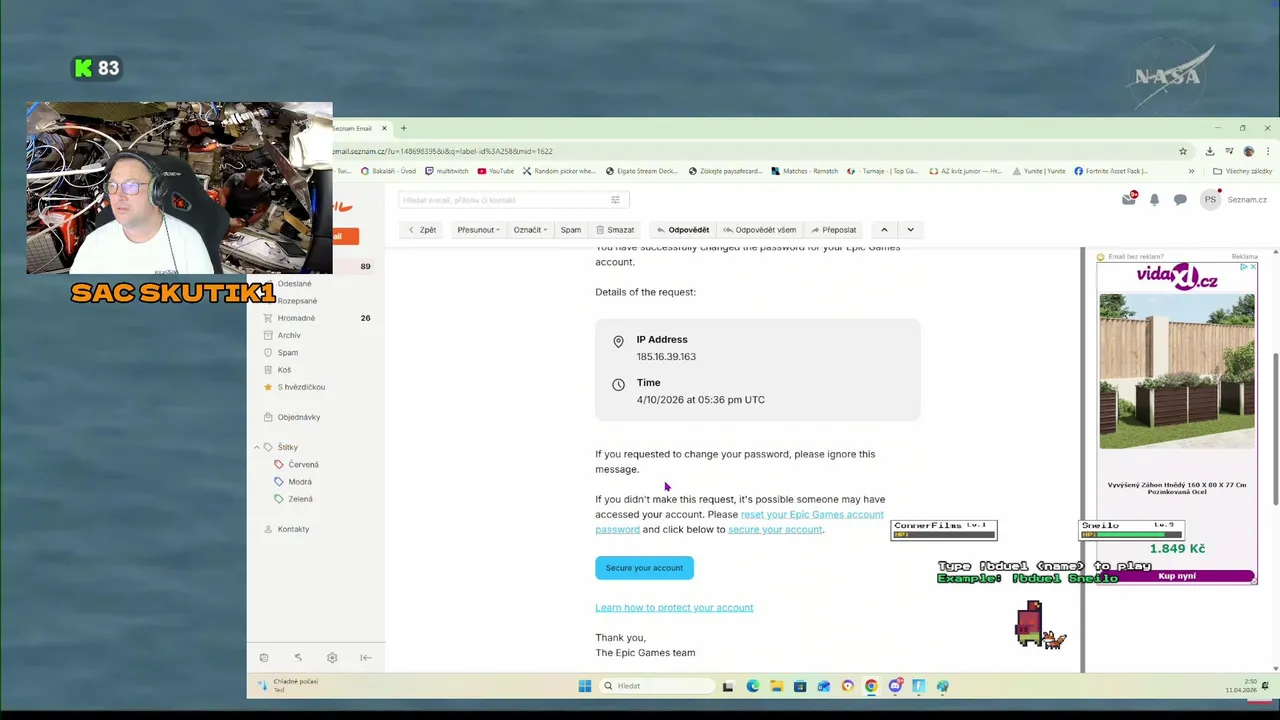1280x720 pixels.
Task: Expand the bookmarks overflow chevron
Action: [x=1191, y=171]
